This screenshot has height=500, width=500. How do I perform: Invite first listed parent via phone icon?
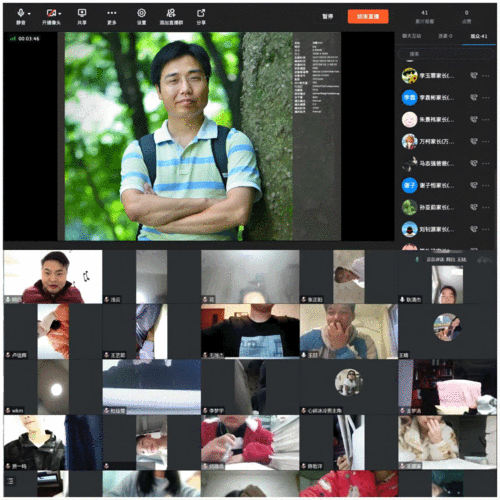coord(474,75)
